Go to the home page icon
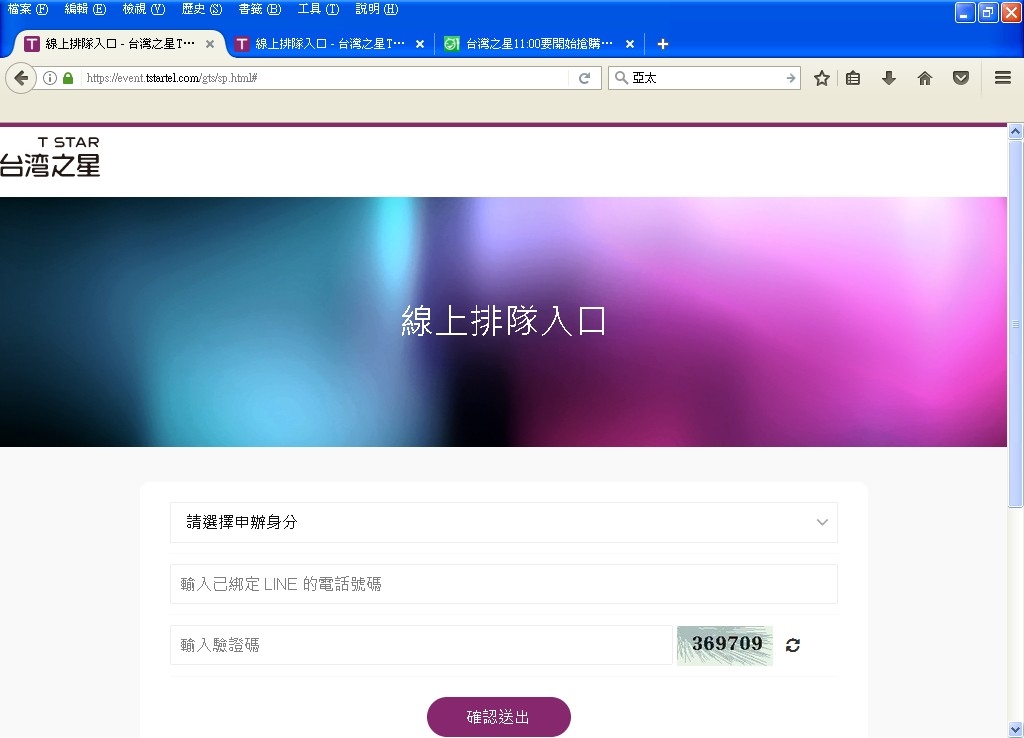Image resolution: width=1024 pixels, height=738 pixels. [x=925, y=78]
